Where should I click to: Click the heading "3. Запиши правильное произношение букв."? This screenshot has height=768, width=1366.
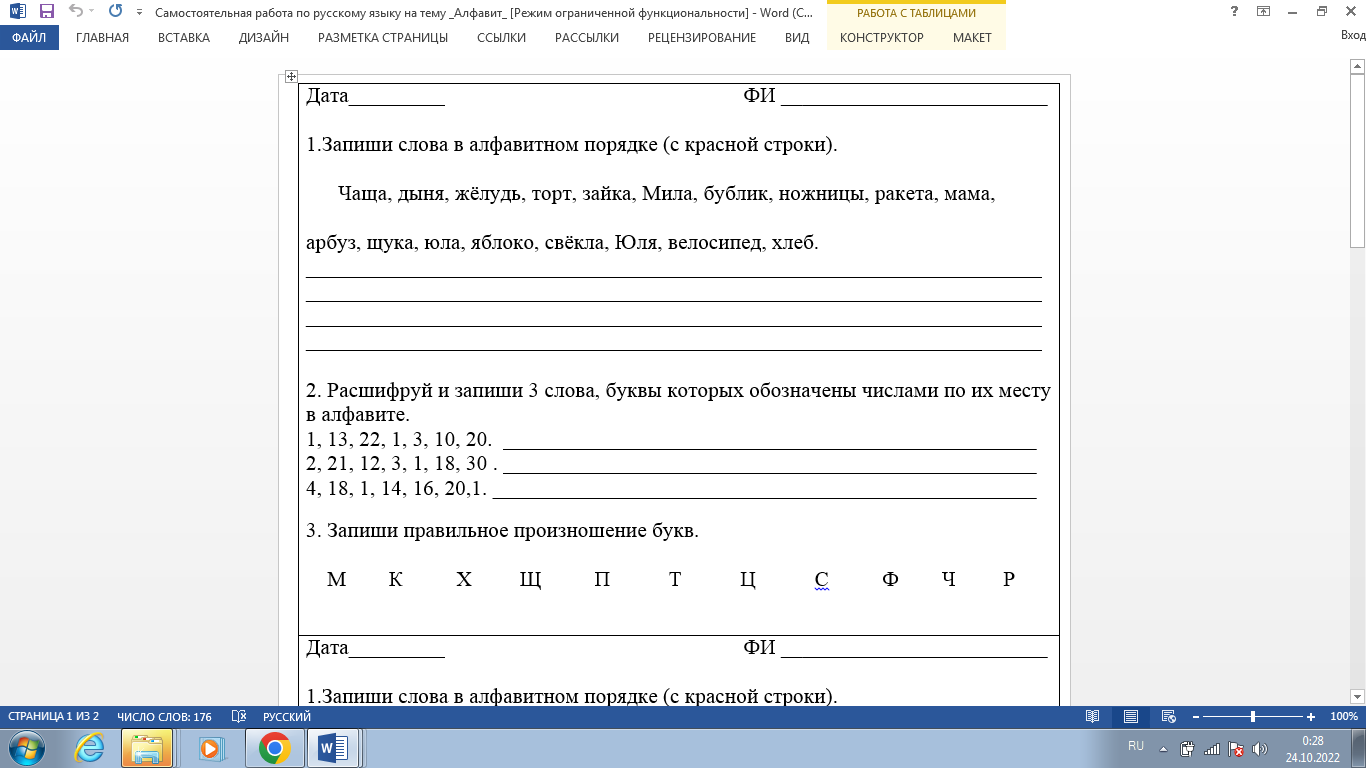point(502,531)
